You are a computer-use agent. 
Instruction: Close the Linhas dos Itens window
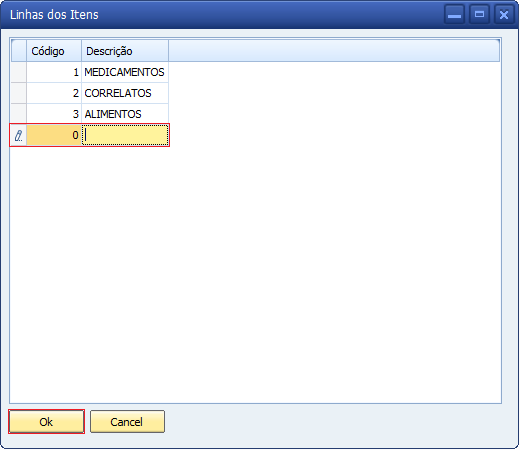coord(504,14)
